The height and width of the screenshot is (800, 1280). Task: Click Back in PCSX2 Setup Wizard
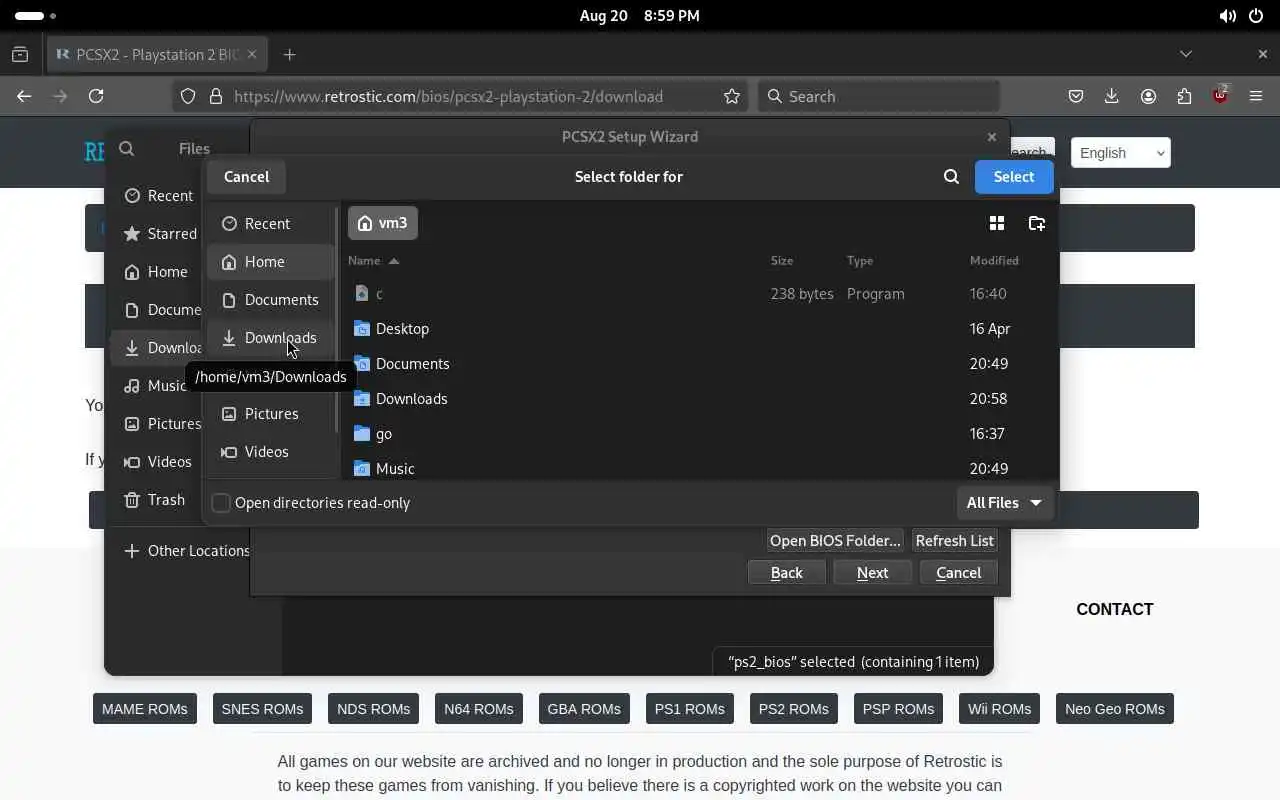pos(786,573)
